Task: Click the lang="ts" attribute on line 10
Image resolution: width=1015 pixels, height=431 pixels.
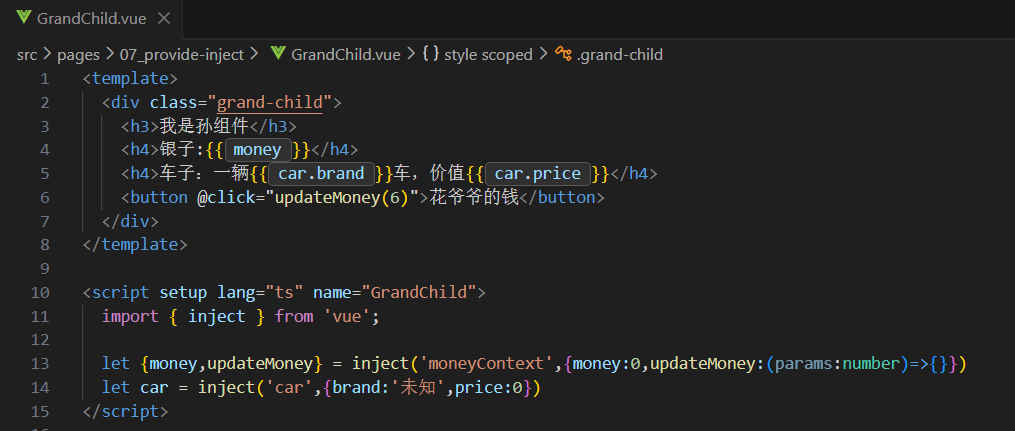Action: [260, 293]
